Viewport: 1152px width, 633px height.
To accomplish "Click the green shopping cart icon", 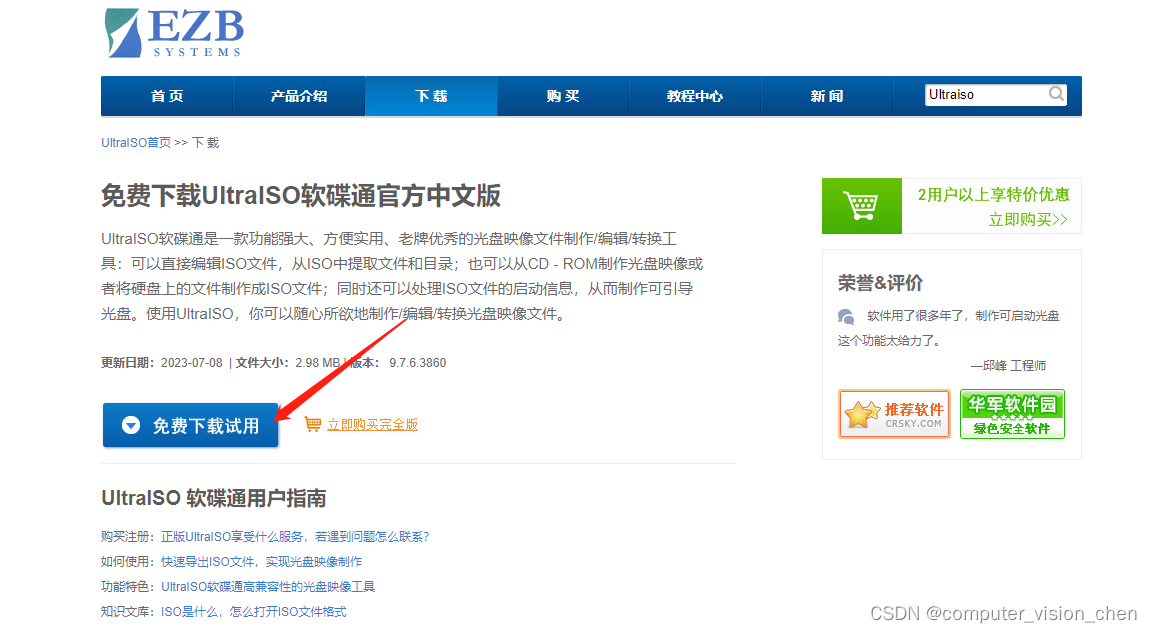I will [861, 206].
